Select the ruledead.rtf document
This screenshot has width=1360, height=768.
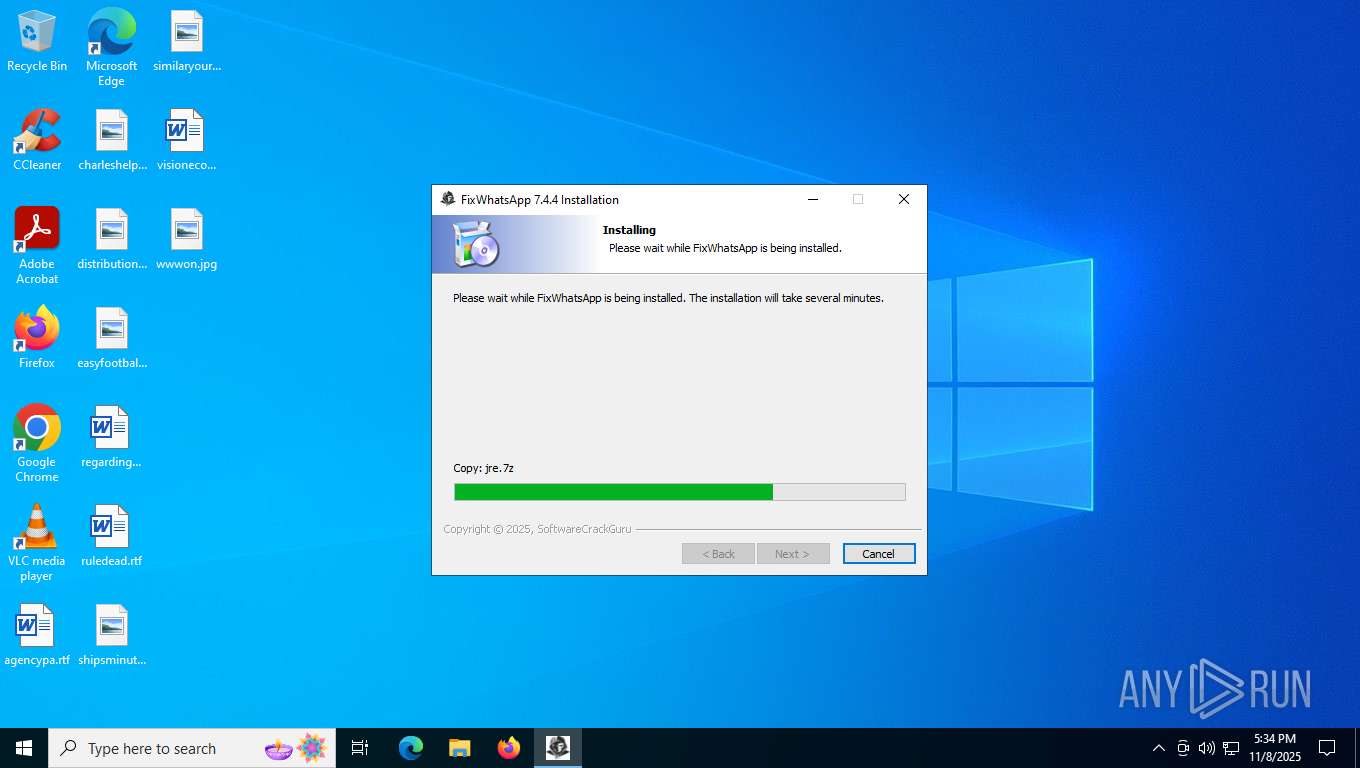111,536
